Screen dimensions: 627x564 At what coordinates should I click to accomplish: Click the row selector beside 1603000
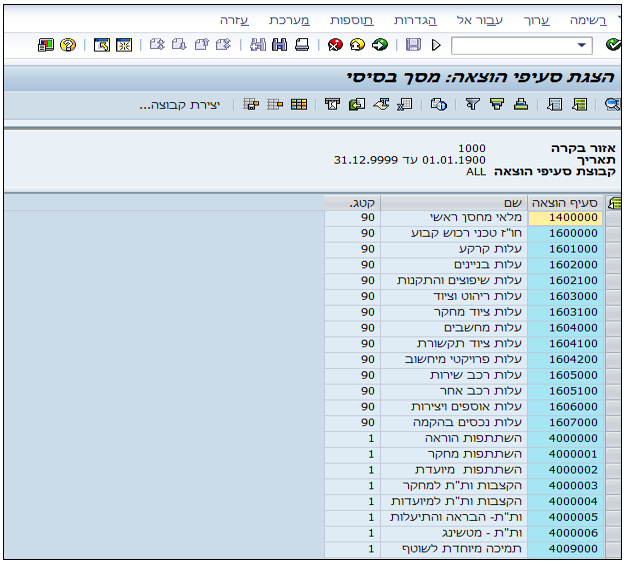[613, 296]
